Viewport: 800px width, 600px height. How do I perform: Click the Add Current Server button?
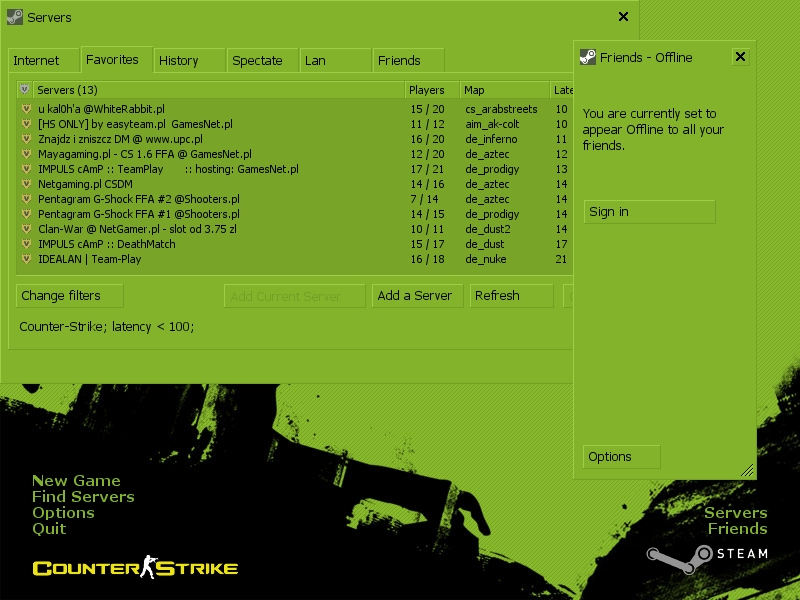click(295, 296)
